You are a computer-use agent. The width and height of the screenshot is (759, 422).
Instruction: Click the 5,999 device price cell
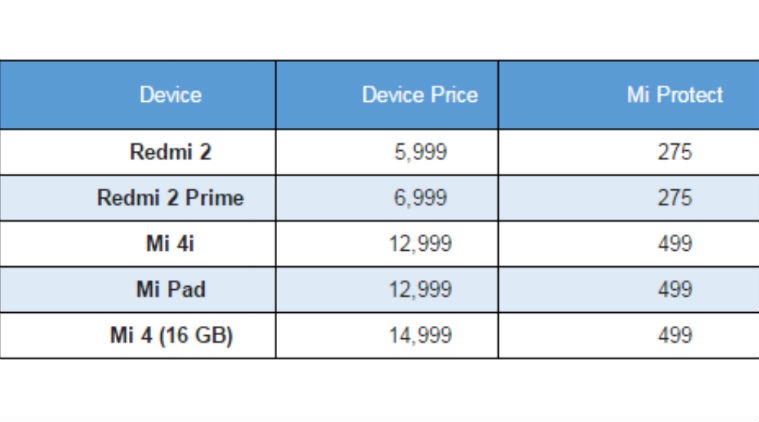[x=420, y=153]
